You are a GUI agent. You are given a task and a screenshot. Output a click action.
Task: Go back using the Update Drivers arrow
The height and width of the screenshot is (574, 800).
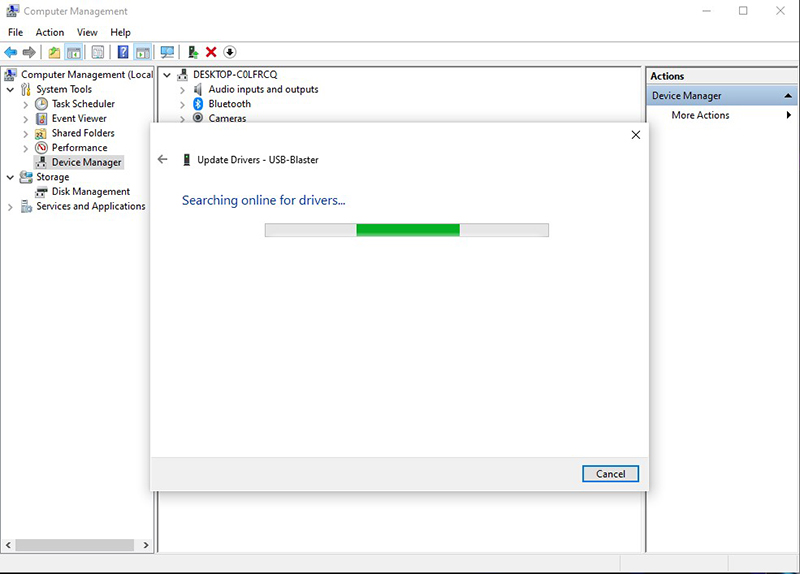(163, 159)
